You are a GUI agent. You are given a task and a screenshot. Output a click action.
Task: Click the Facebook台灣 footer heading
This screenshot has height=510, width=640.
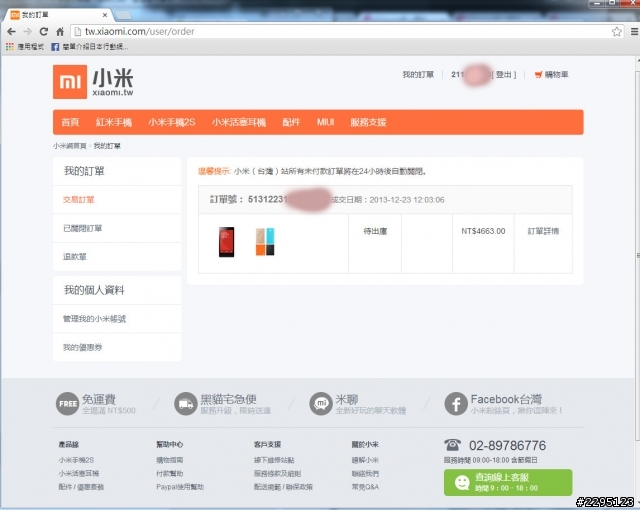coord(506,399)
